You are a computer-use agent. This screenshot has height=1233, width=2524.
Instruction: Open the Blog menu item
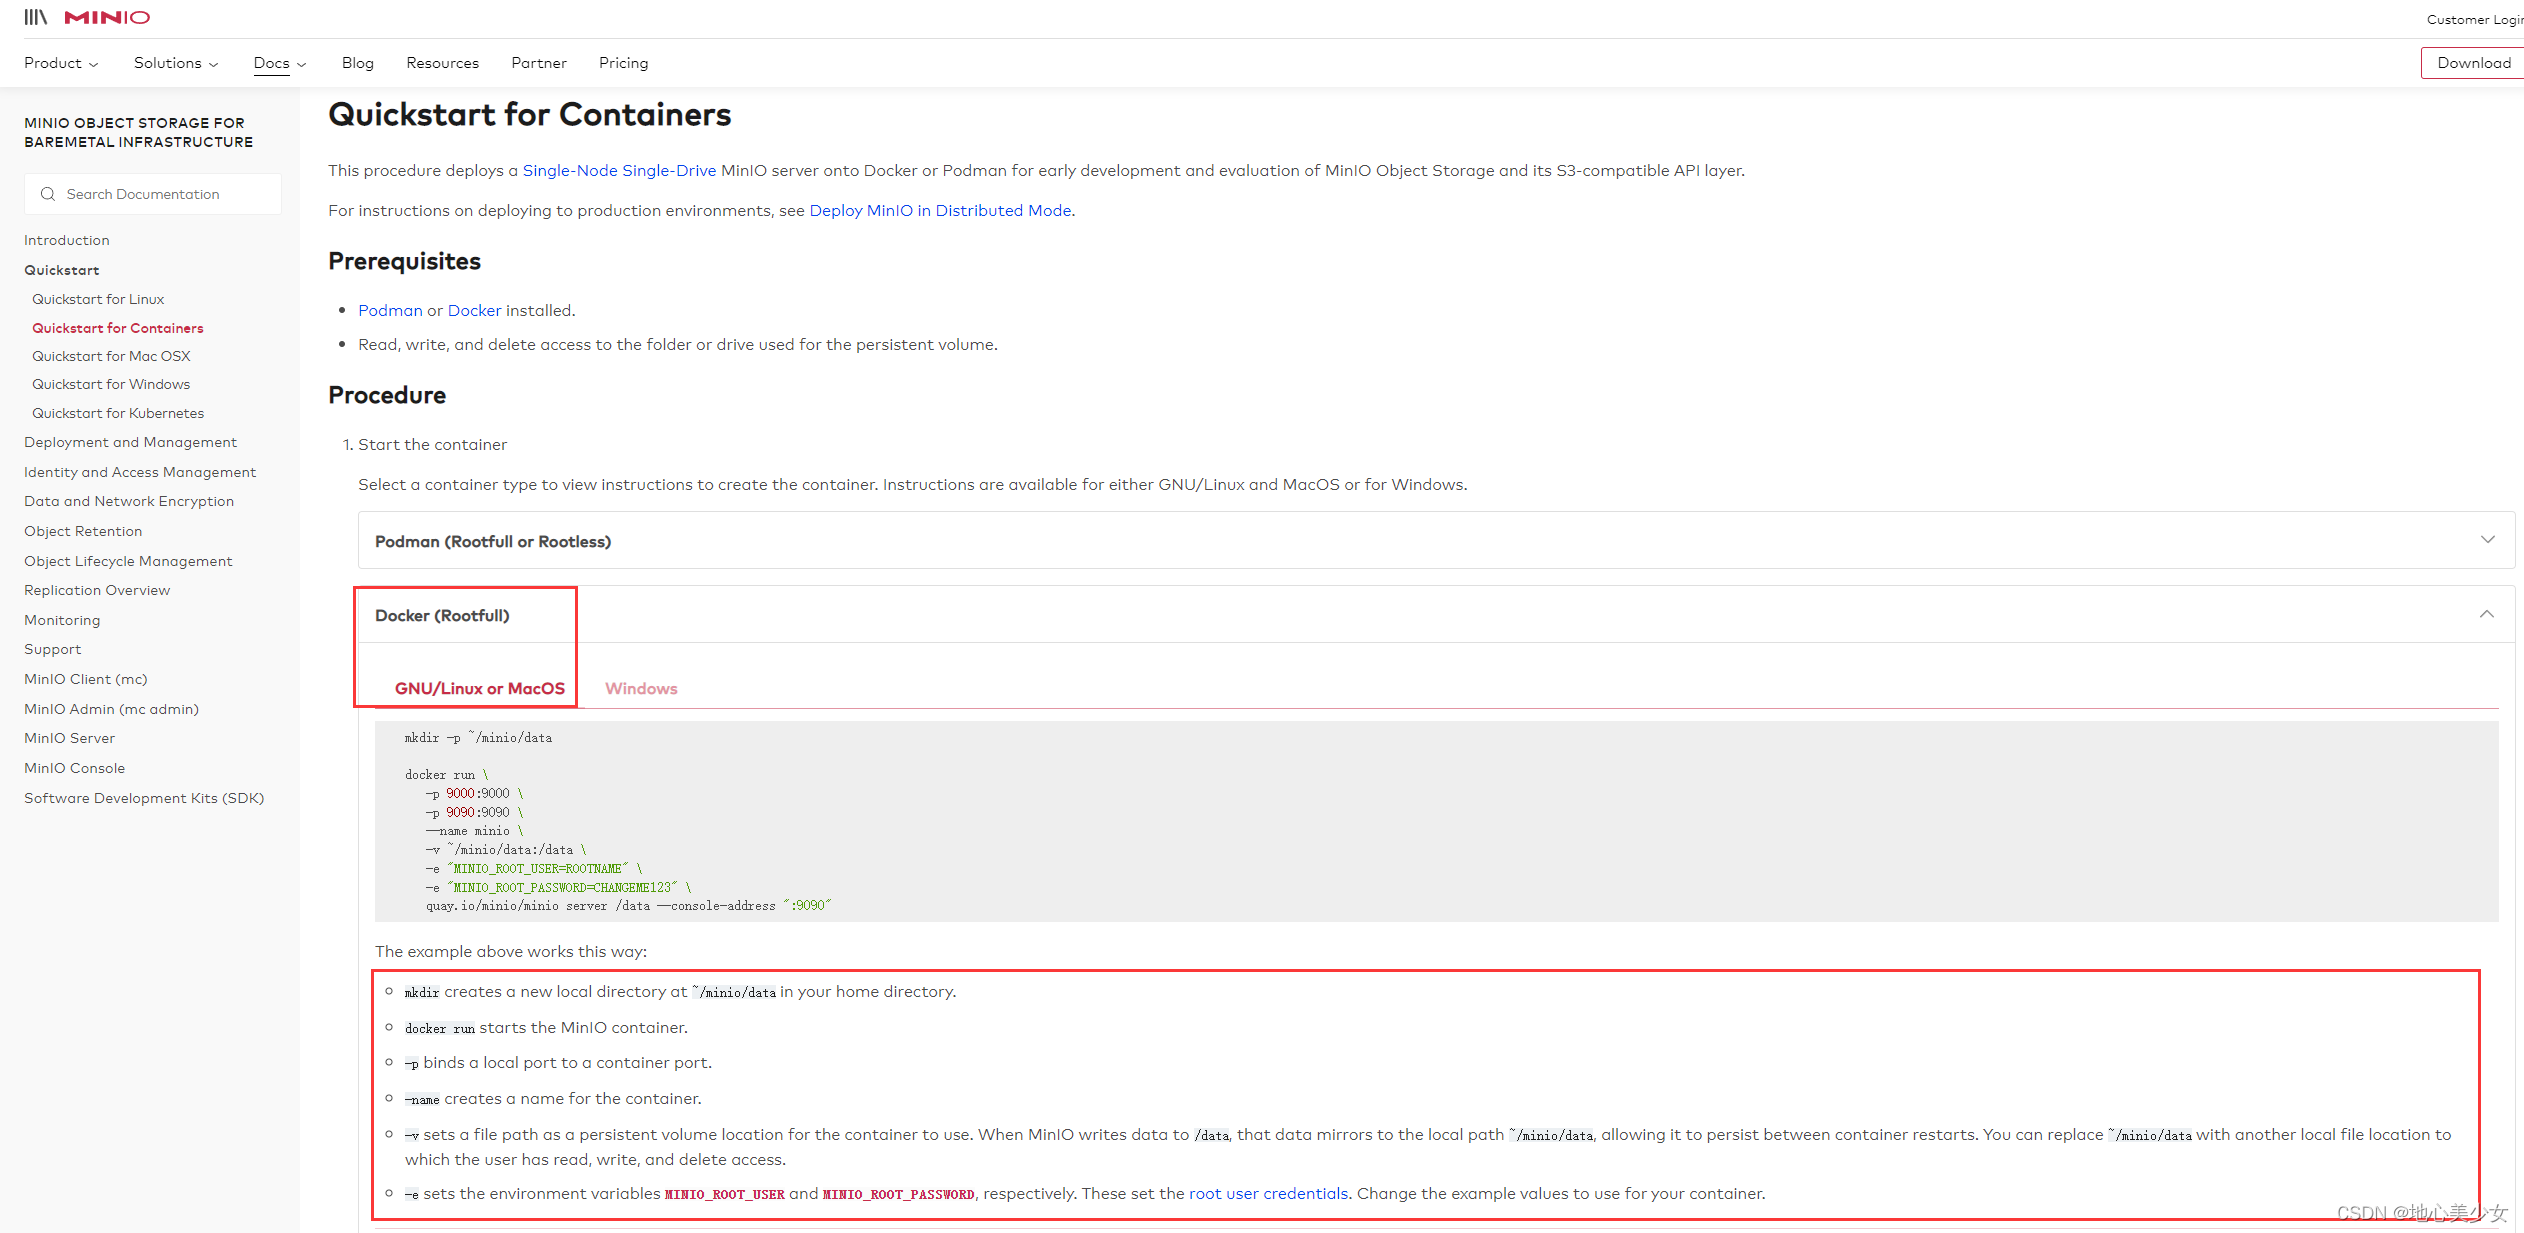coord(357,63)
